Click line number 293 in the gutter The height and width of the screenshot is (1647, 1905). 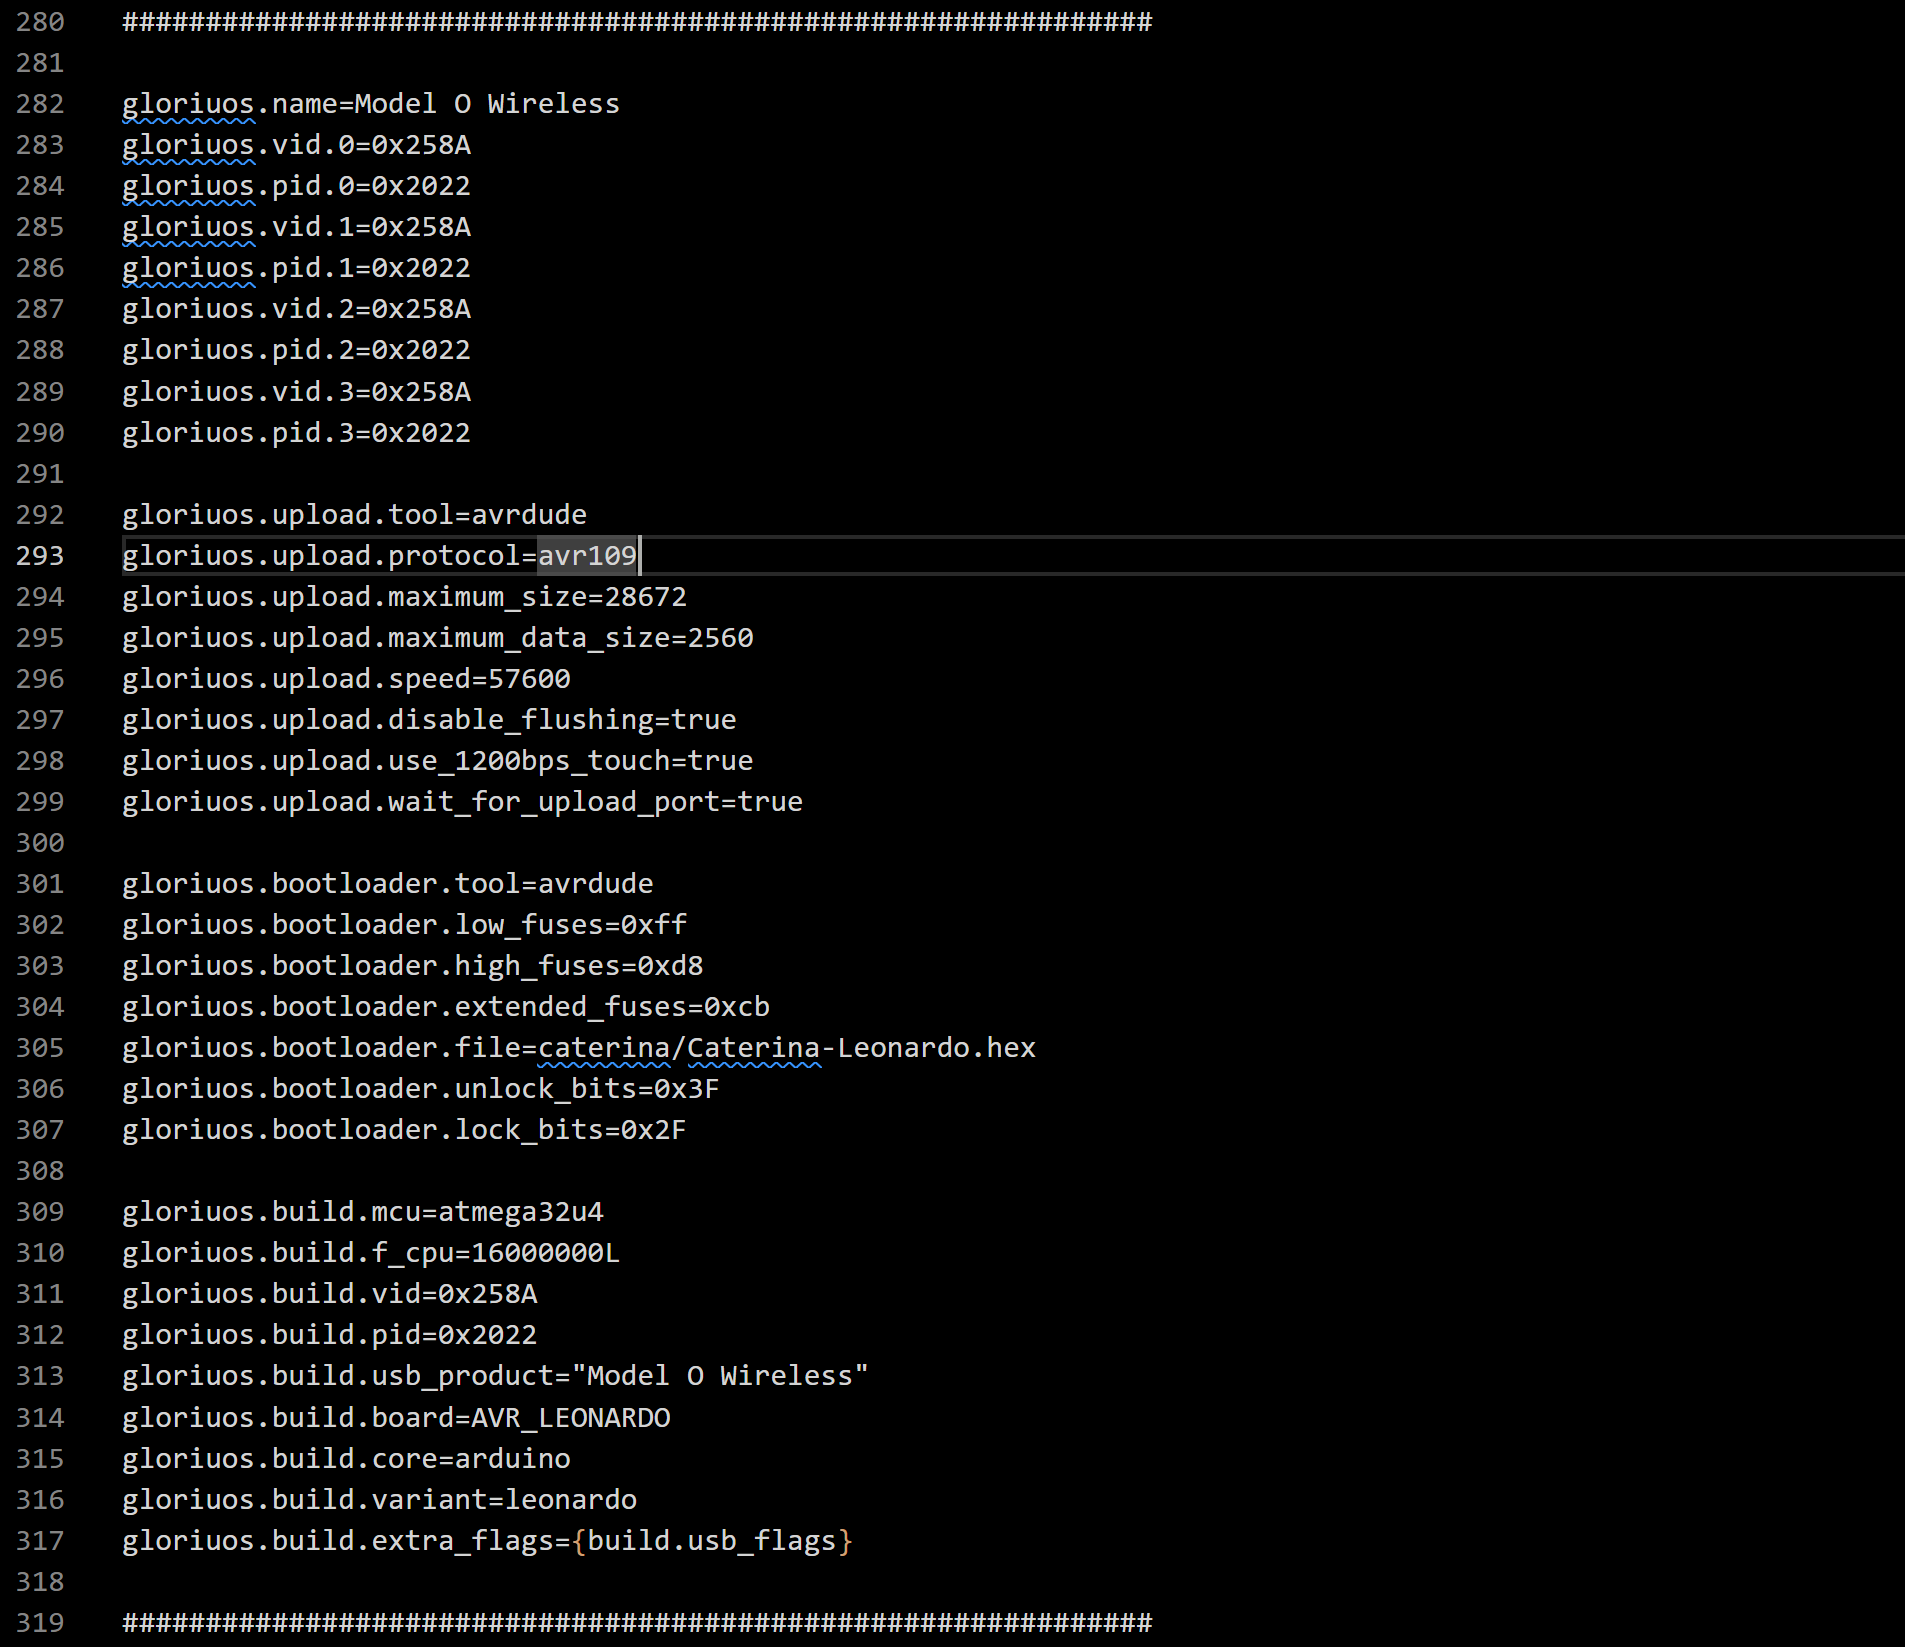(40, 556)
